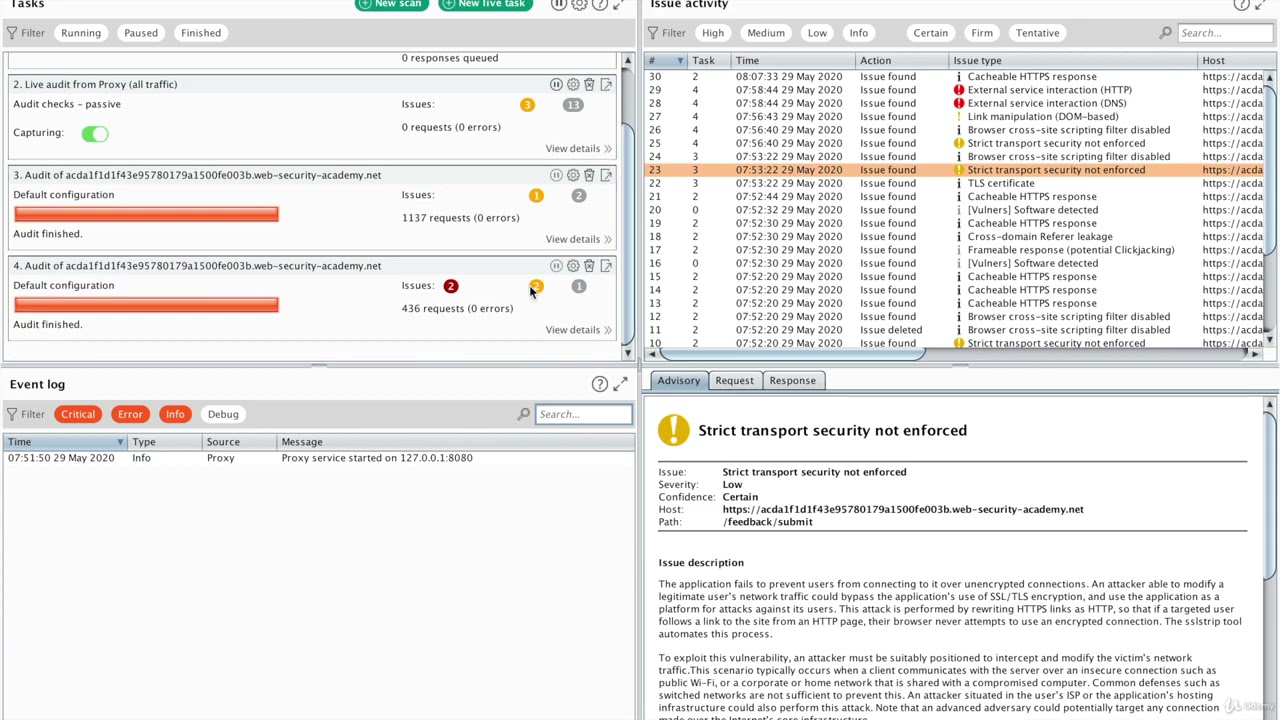
Task: Pause task 2 Live audit from Proxy
Action: tap(556, 85)
